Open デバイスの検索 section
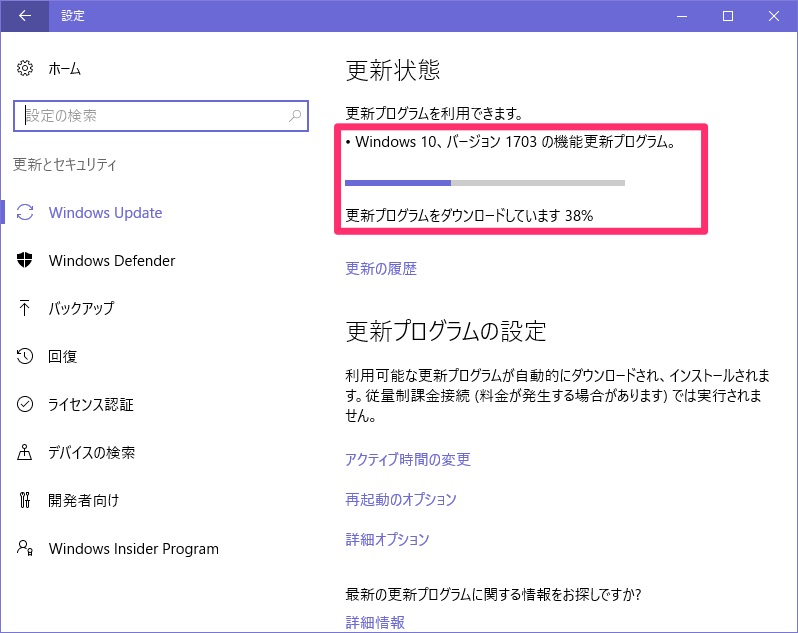Image resolution: width=798 pixels, height=633 pixels. [92, 452]
